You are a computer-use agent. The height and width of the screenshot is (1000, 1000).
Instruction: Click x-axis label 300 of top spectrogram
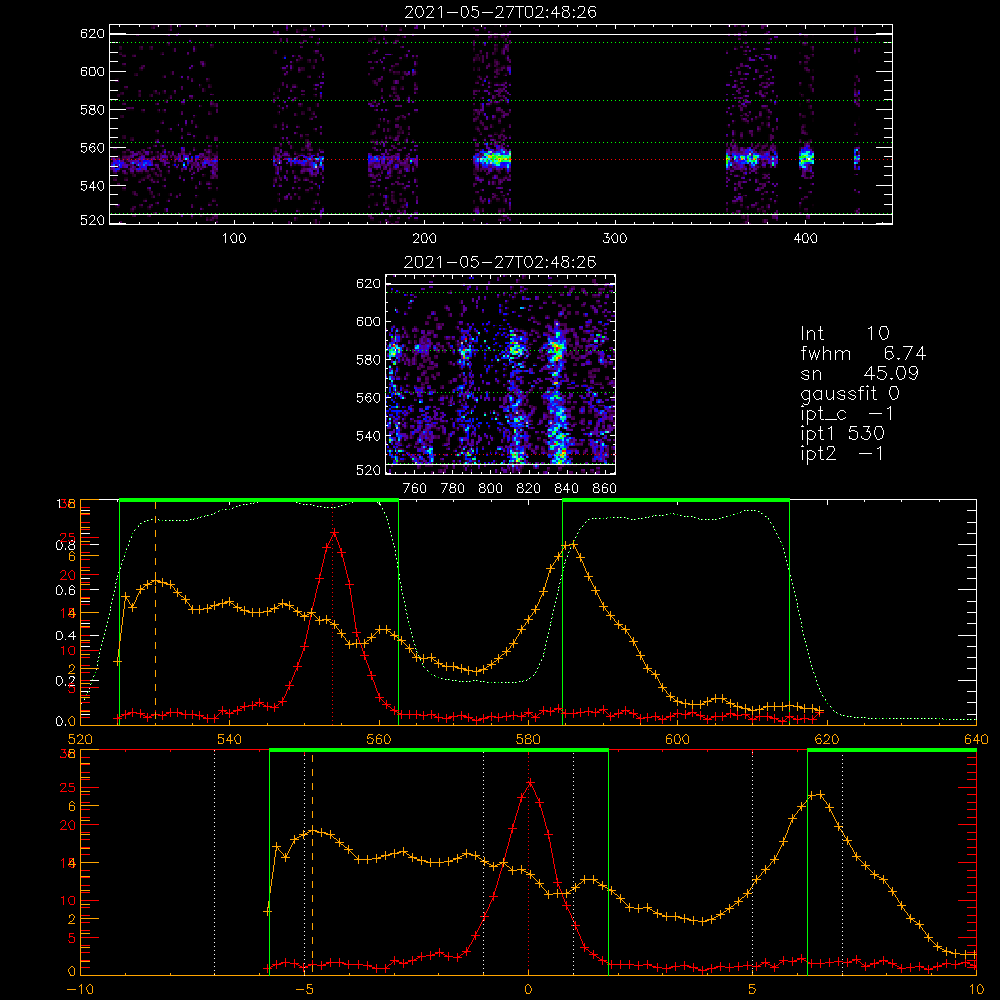click(x=615, y=239)
